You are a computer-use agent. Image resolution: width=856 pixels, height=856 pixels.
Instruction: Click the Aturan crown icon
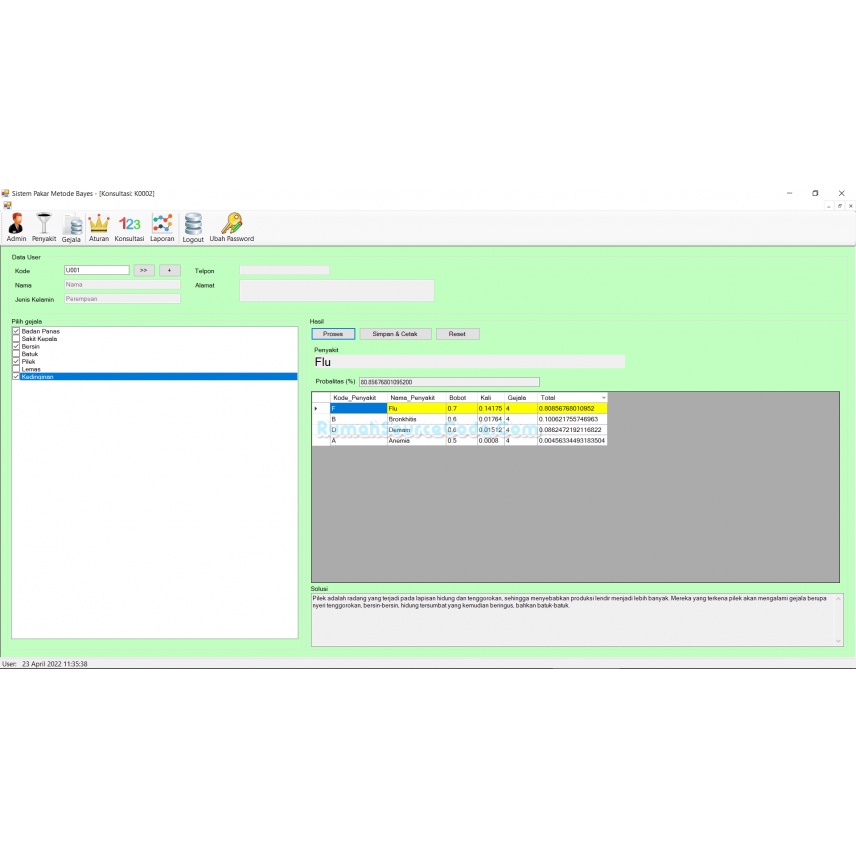pos(98,225)
